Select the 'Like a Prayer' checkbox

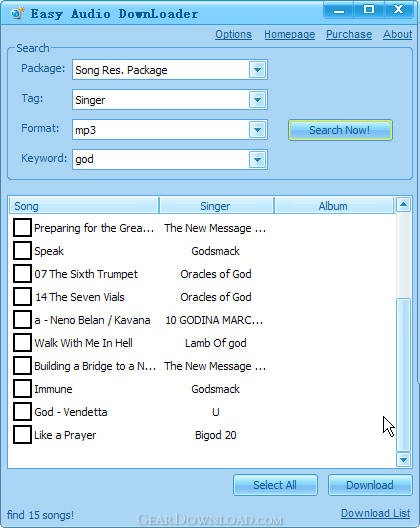(22, 434)
